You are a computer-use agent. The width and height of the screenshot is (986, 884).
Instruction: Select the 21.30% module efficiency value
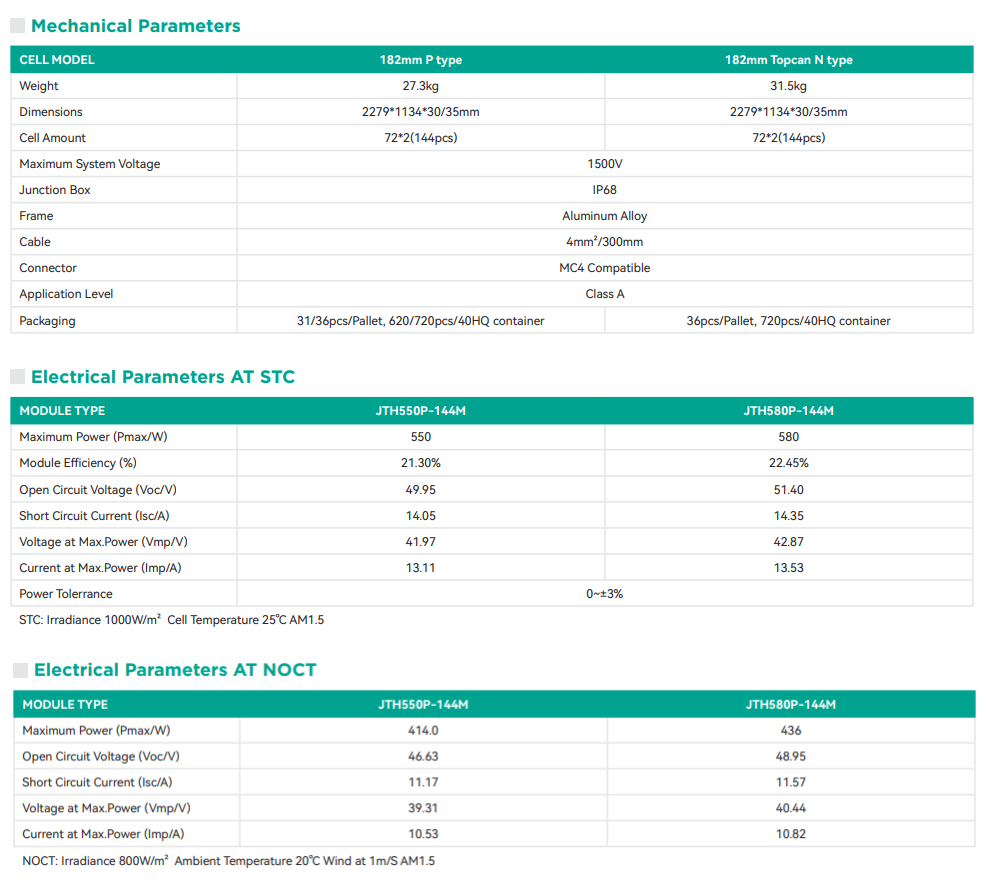point(420,463)
